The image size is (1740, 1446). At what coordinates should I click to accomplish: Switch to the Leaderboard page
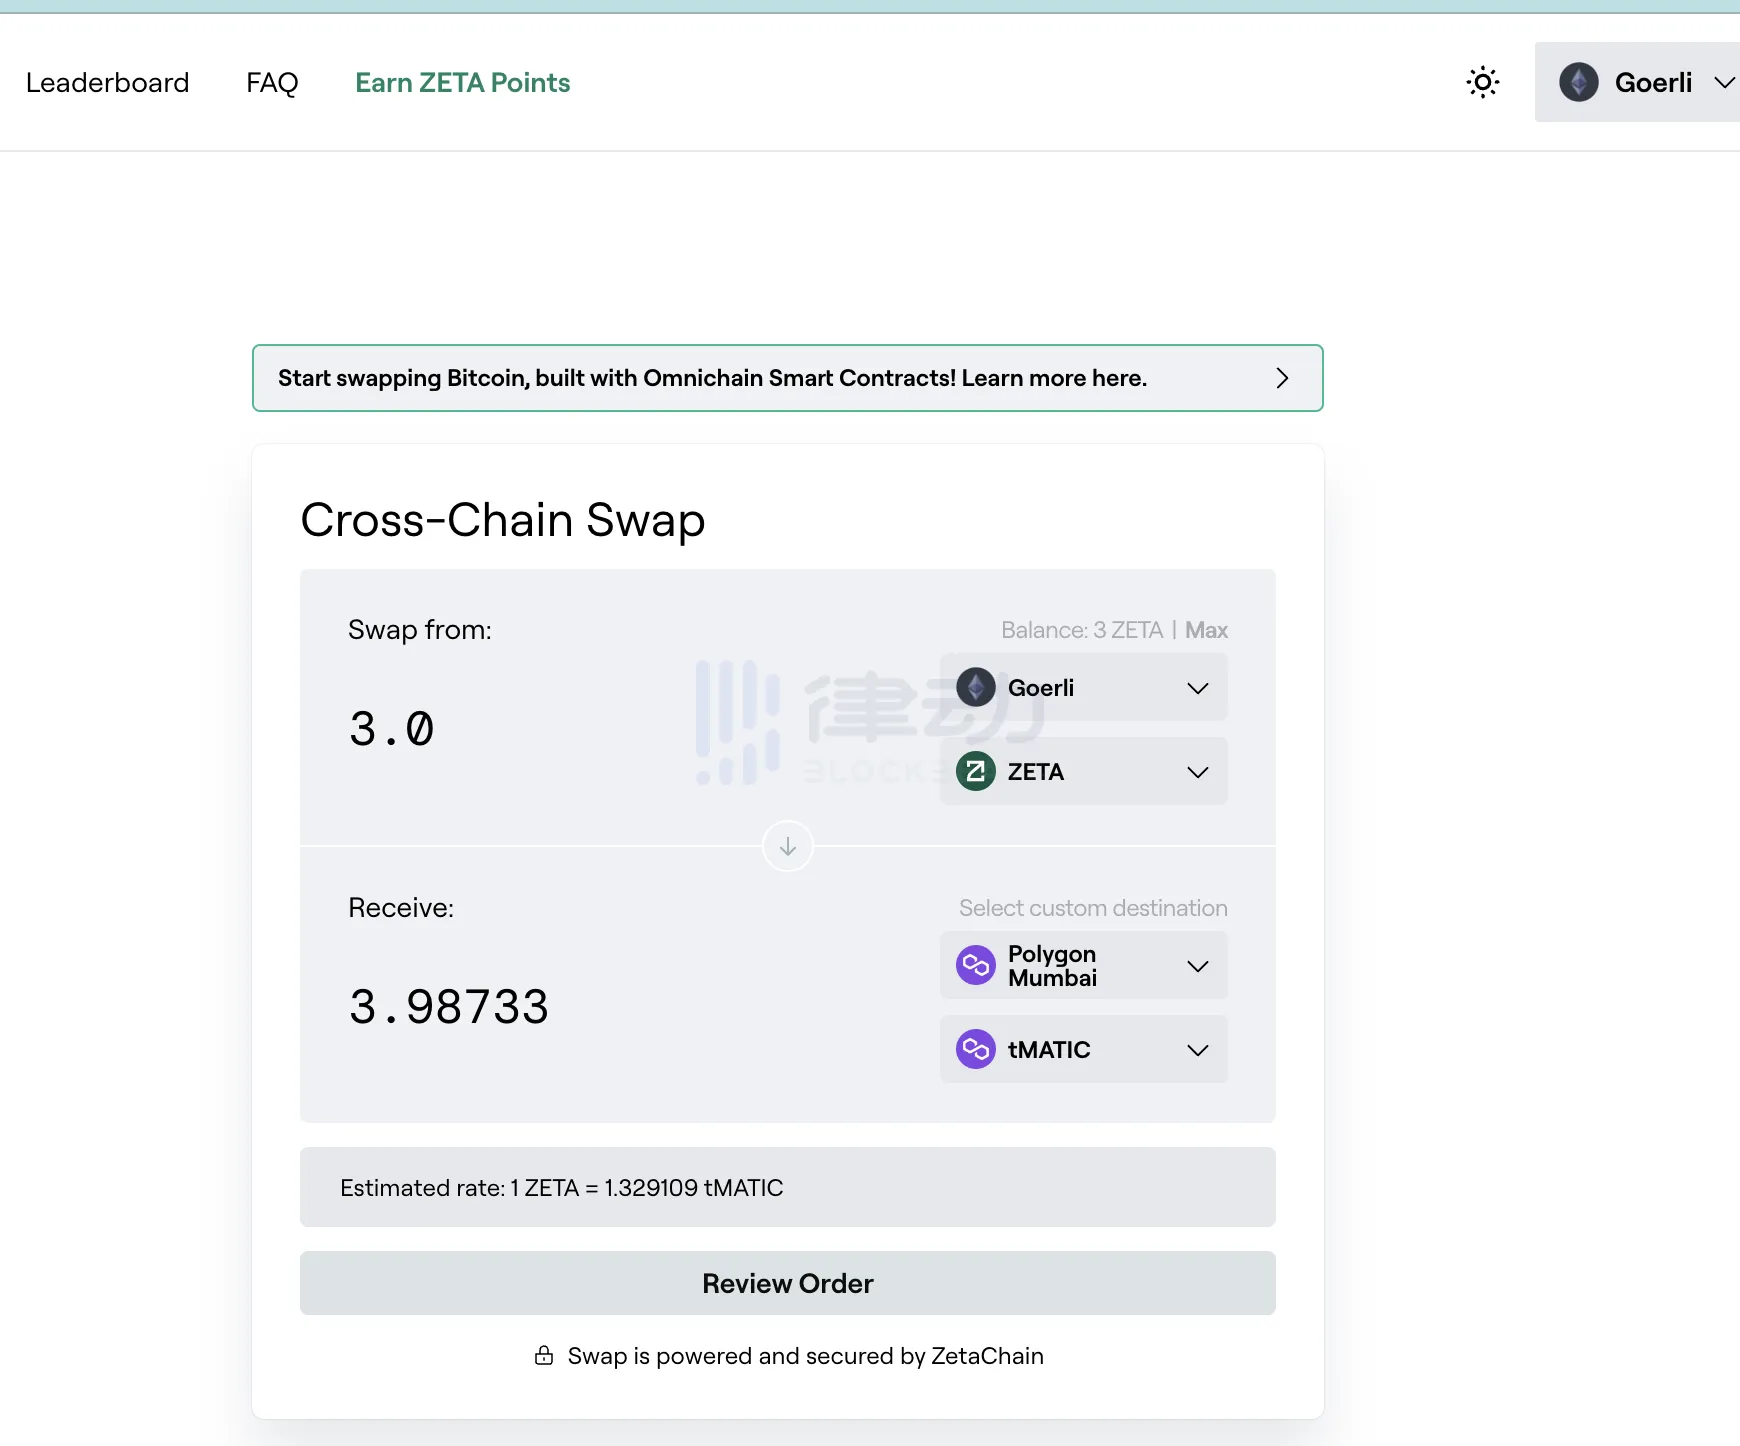point(107,82)
